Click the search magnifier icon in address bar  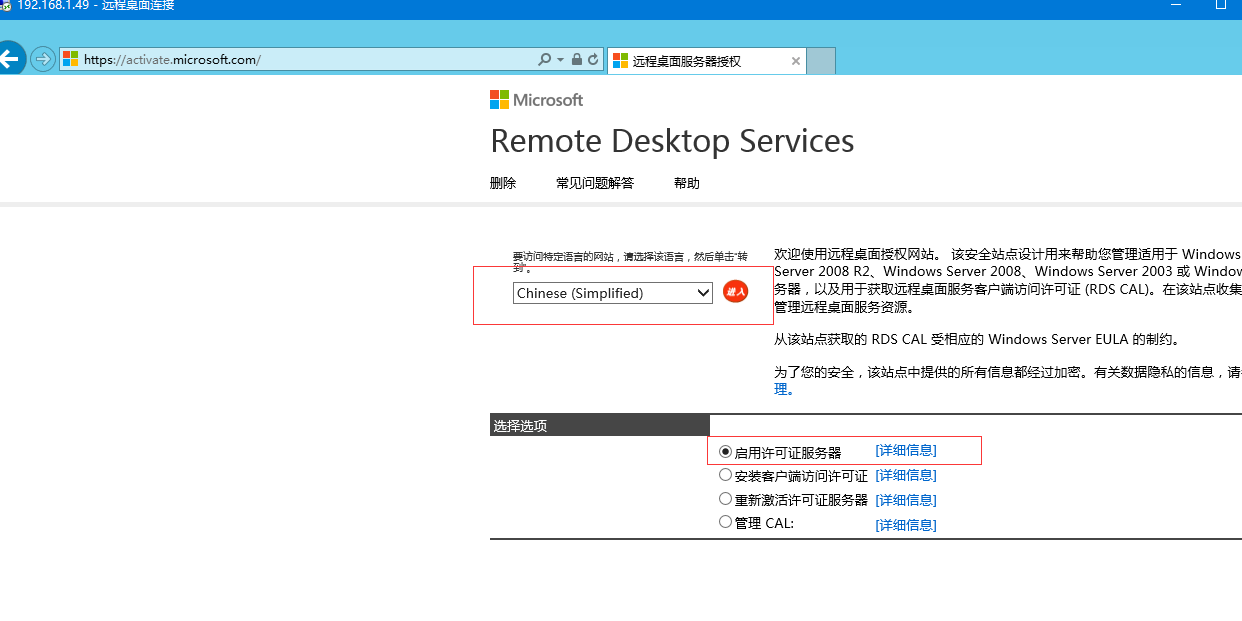(x=544, y=60)
